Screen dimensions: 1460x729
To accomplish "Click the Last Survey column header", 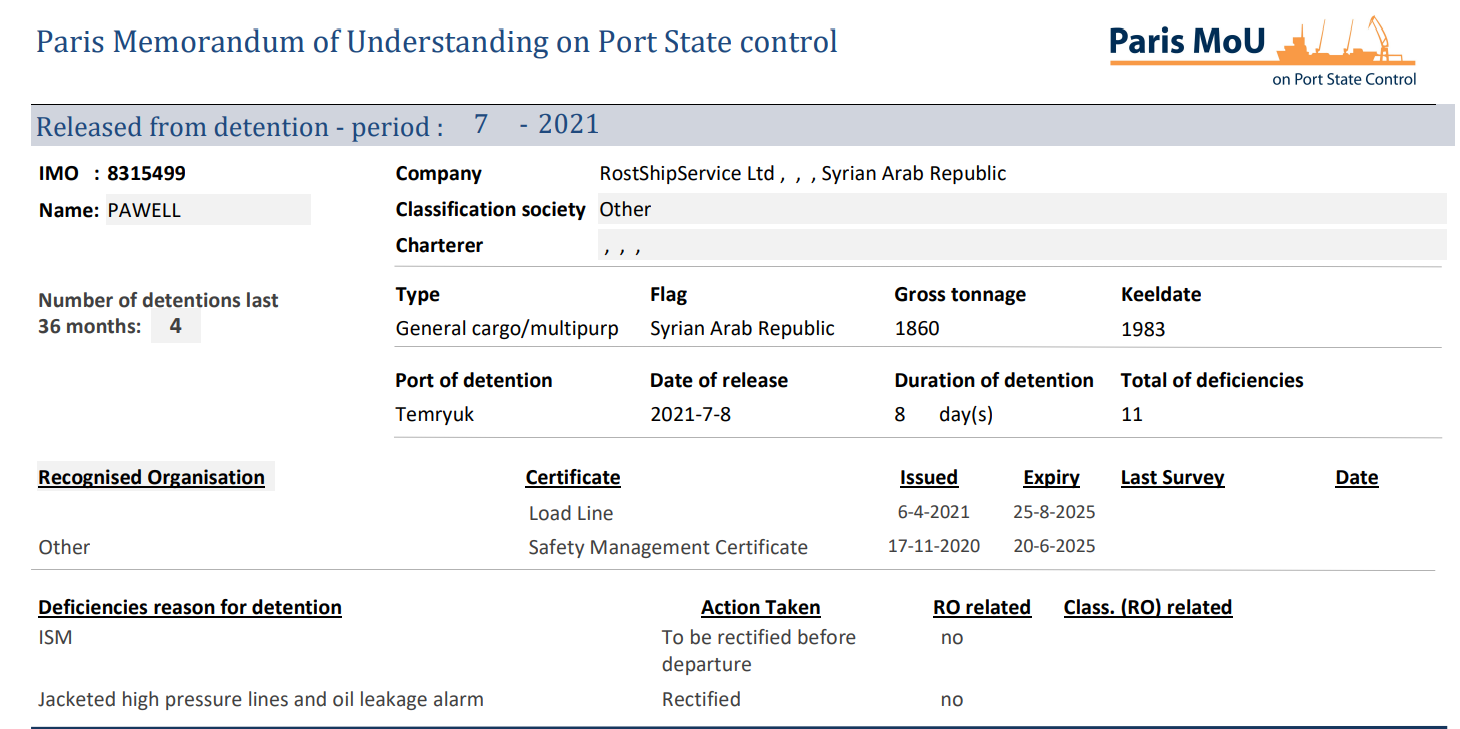I will [x=1172, y=477].
